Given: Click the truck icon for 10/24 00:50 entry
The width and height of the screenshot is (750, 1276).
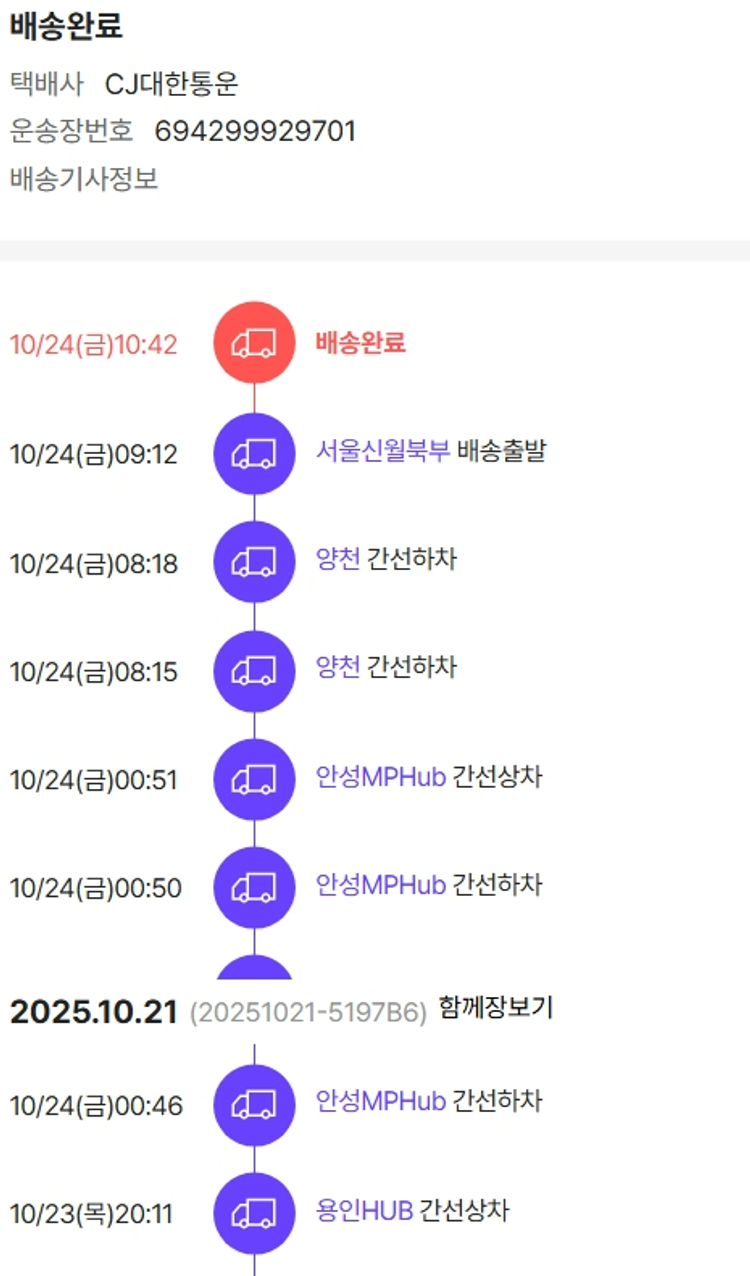Looking at the screenshot, I should 254,887.
